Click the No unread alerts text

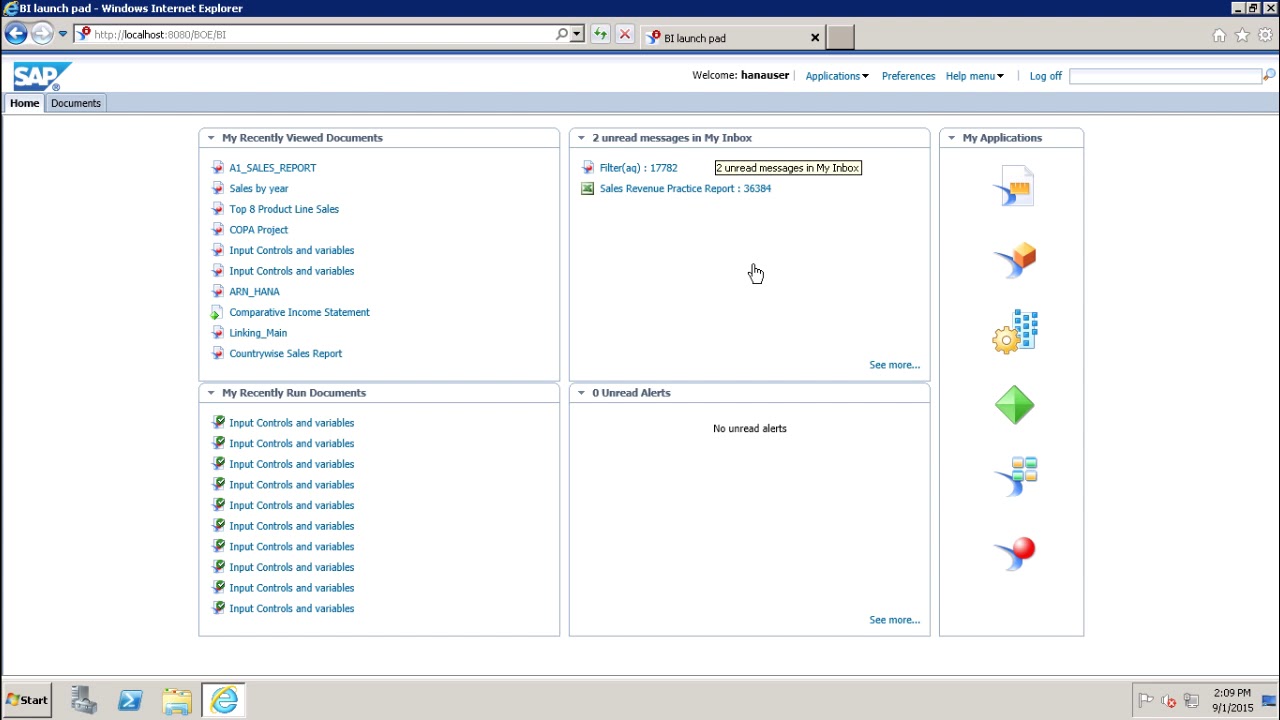[x=749, y=428]
